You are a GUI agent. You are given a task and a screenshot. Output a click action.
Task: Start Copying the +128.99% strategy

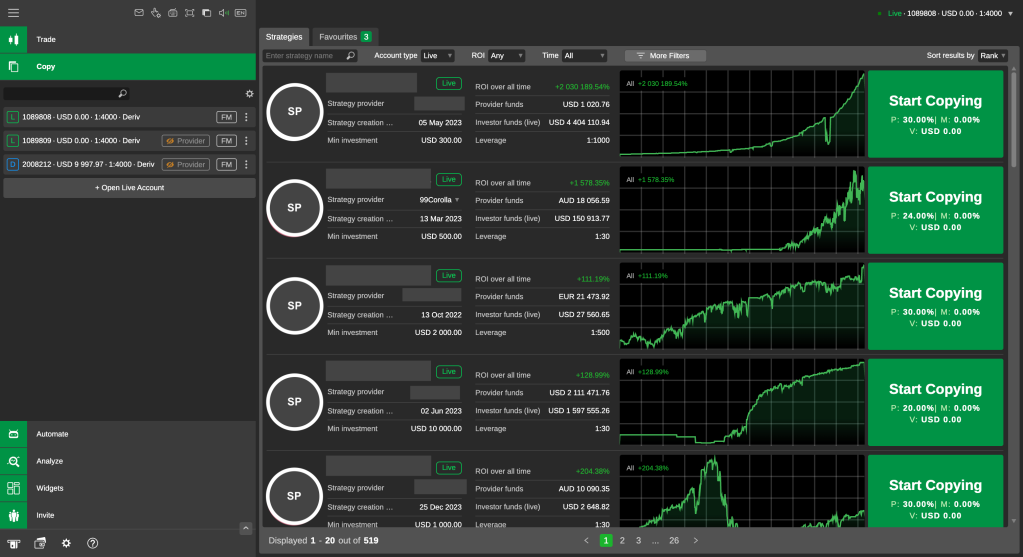[935, 402]
